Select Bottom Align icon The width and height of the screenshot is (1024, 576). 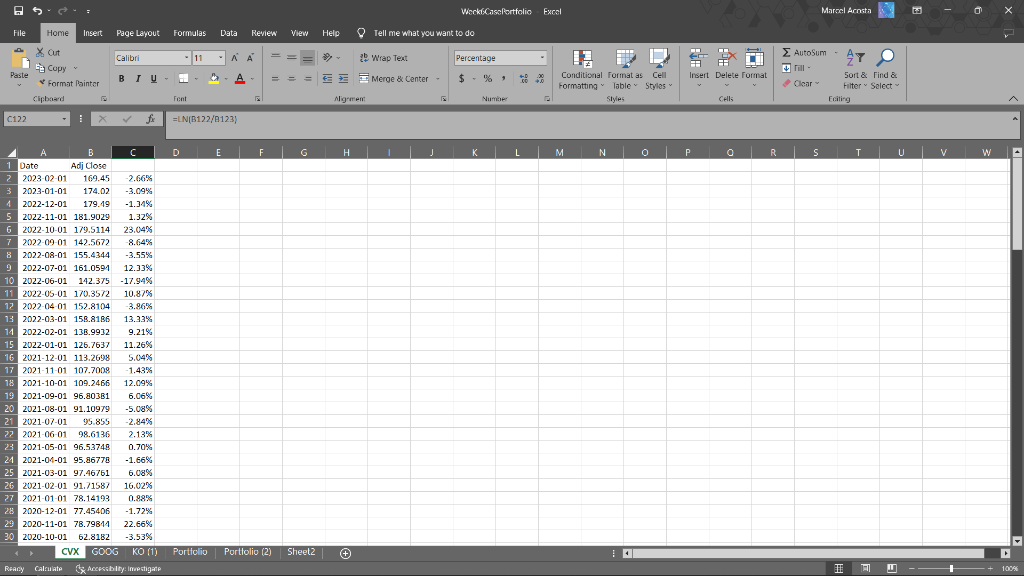308,58
